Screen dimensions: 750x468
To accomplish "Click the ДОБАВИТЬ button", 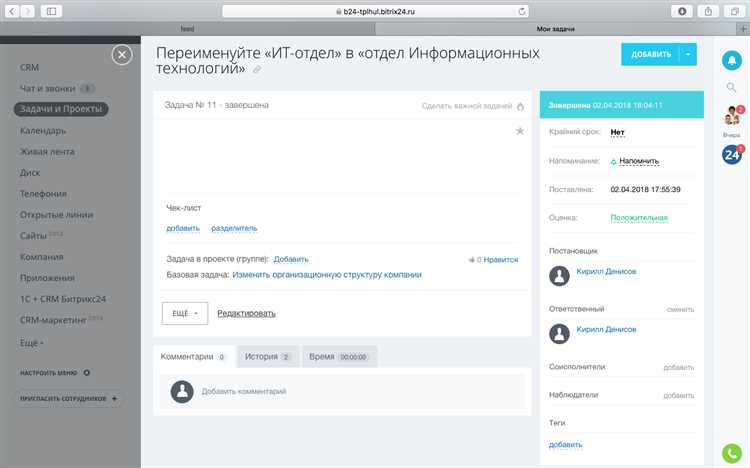I will pyautogui.click(x=650, y=55).
